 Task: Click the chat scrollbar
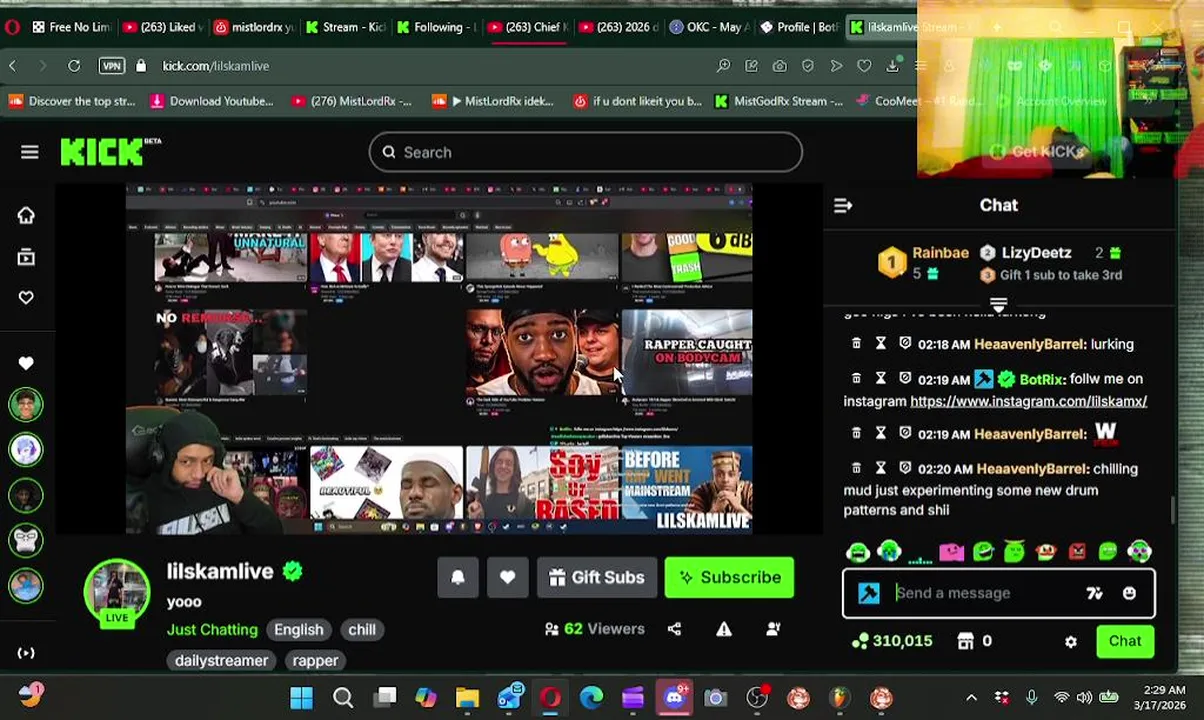coord(1173,509)
